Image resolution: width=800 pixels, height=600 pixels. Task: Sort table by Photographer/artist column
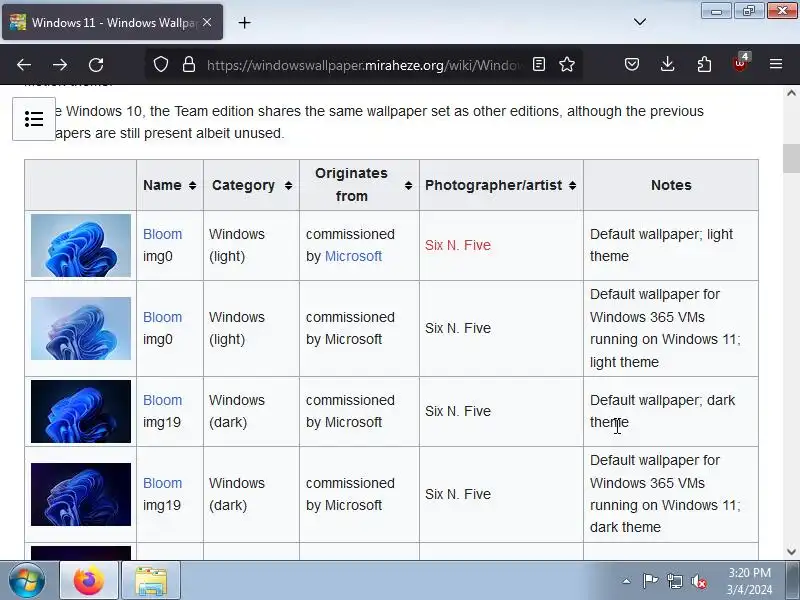point(572,185)
